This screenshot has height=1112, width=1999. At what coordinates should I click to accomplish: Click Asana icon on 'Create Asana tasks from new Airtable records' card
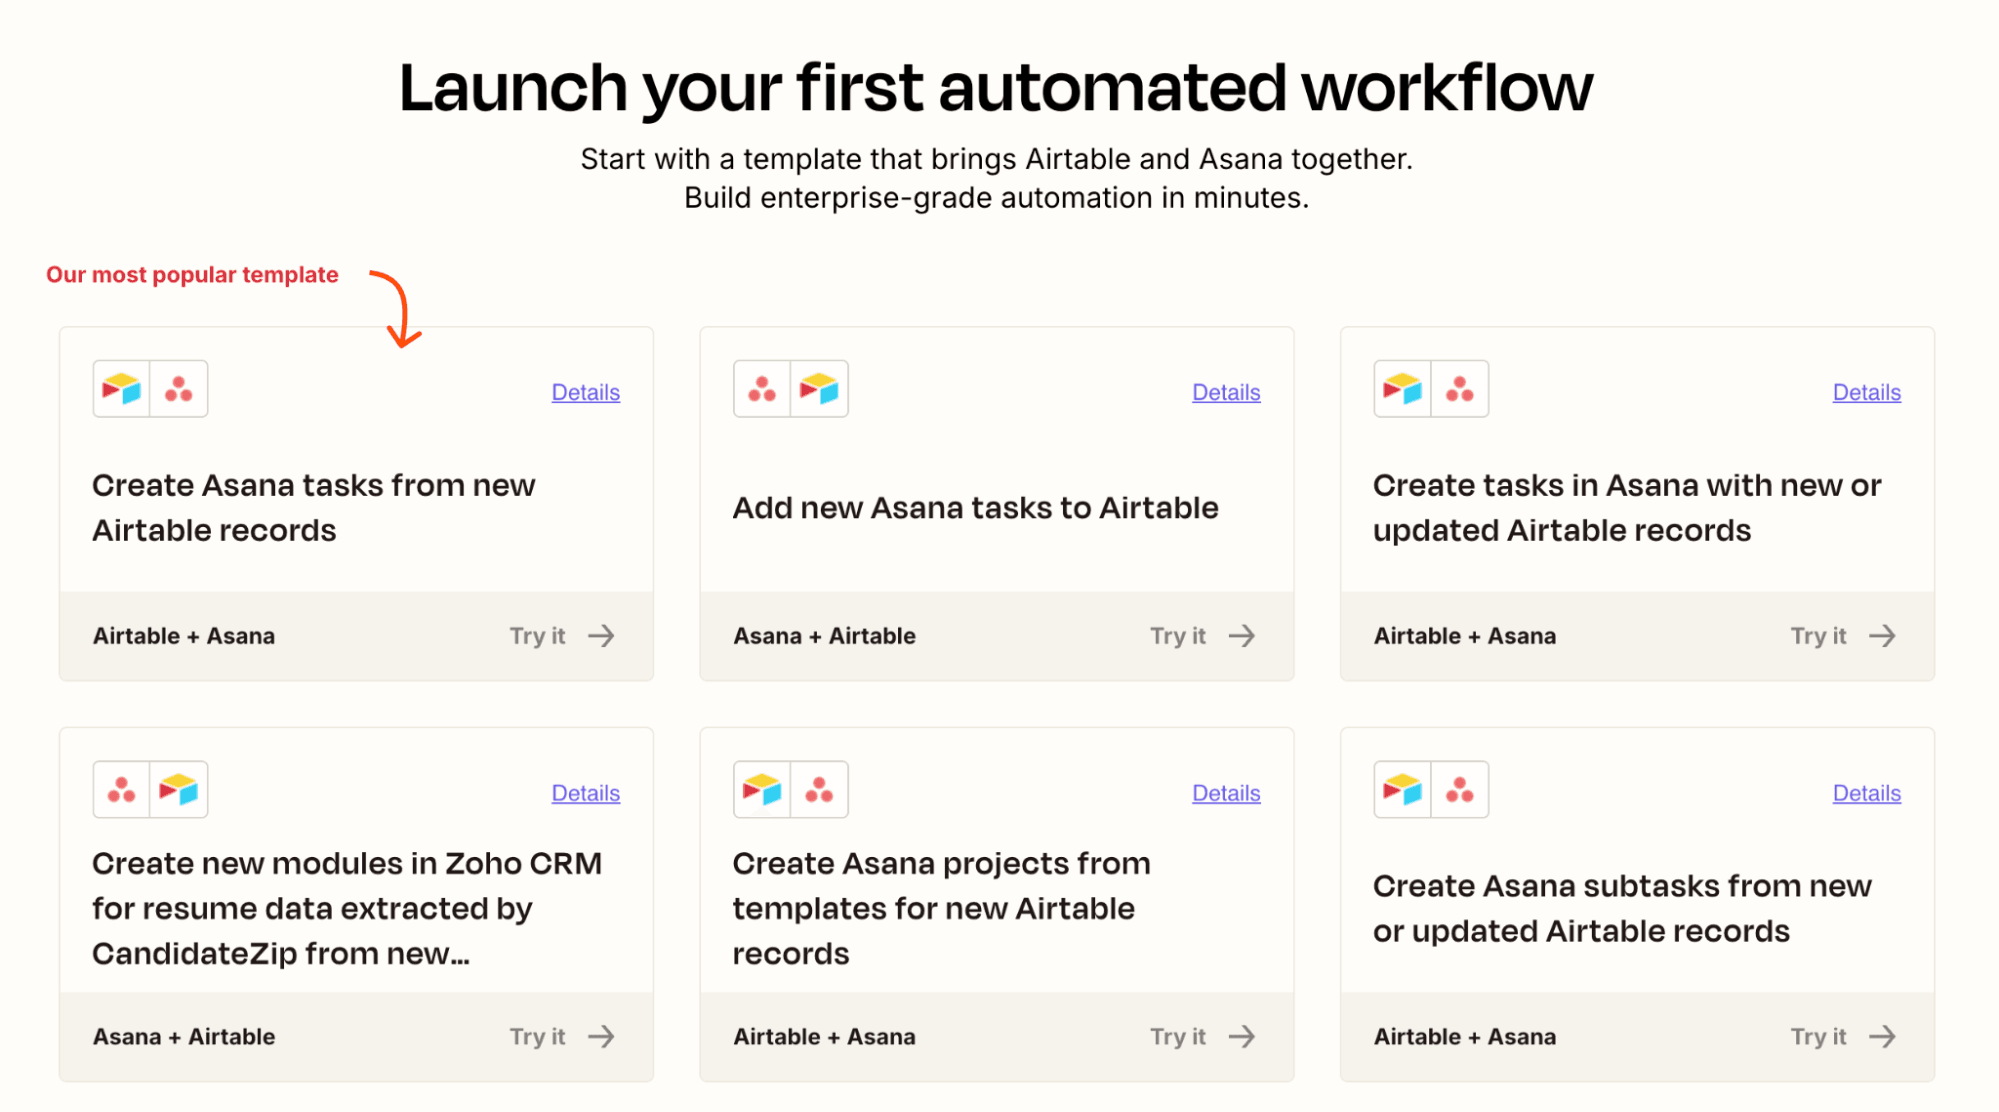point(179,389)
